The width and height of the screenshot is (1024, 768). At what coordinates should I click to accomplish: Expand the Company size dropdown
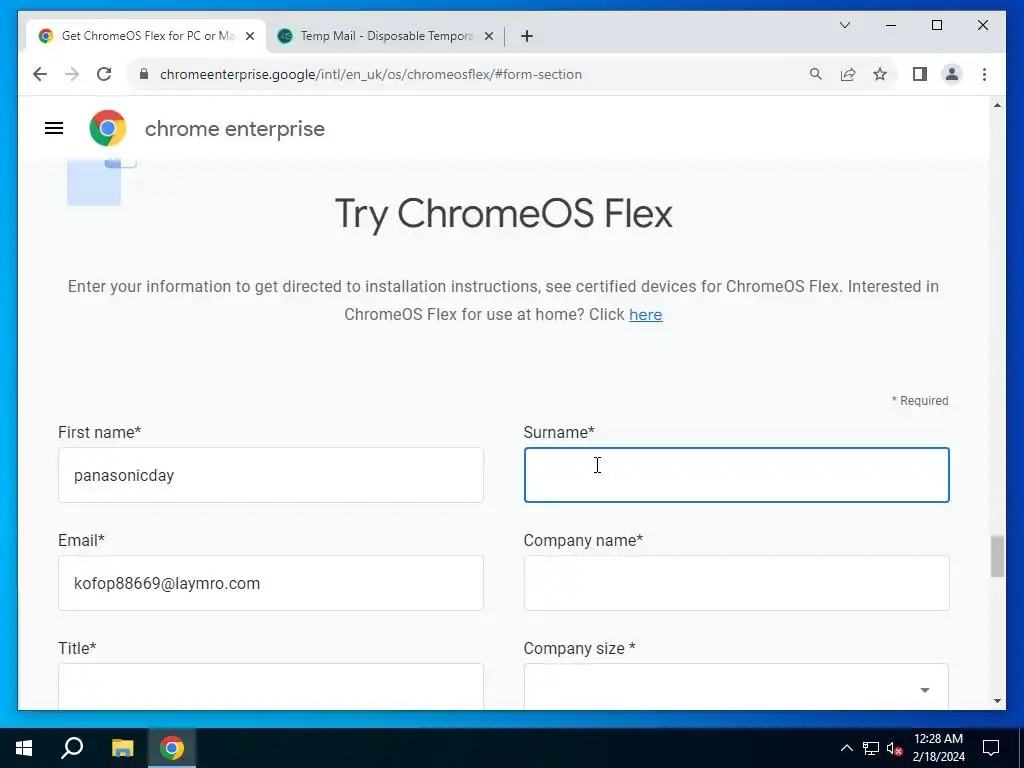(x=736, y=686)
